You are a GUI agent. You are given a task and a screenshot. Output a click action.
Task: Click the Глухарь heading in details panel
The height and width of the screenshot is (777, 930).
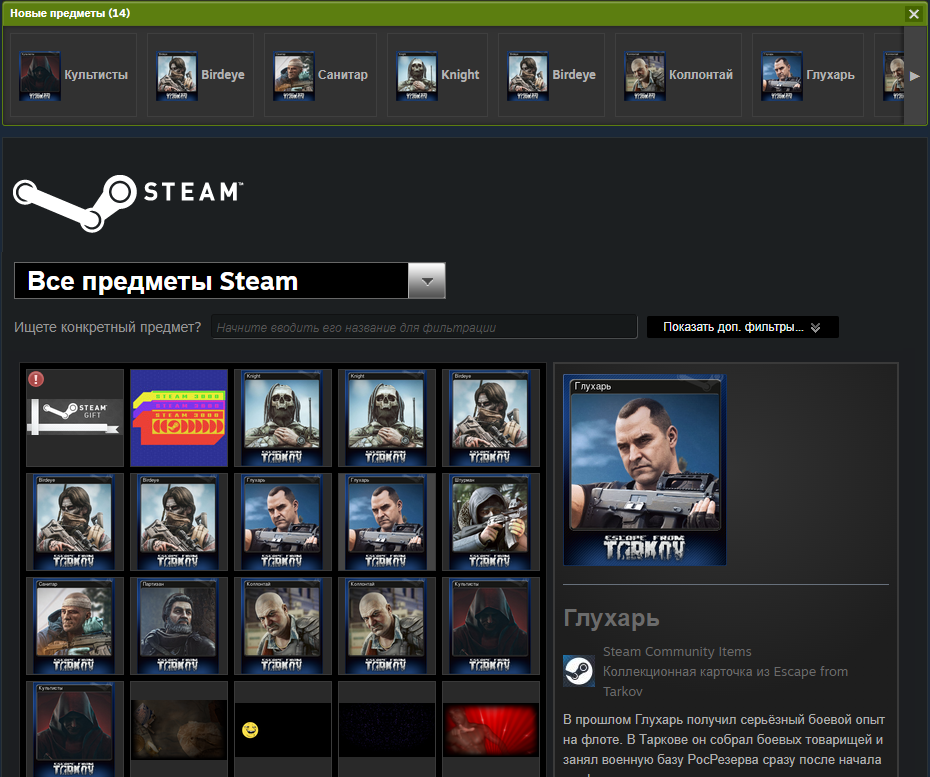point(611,618)
